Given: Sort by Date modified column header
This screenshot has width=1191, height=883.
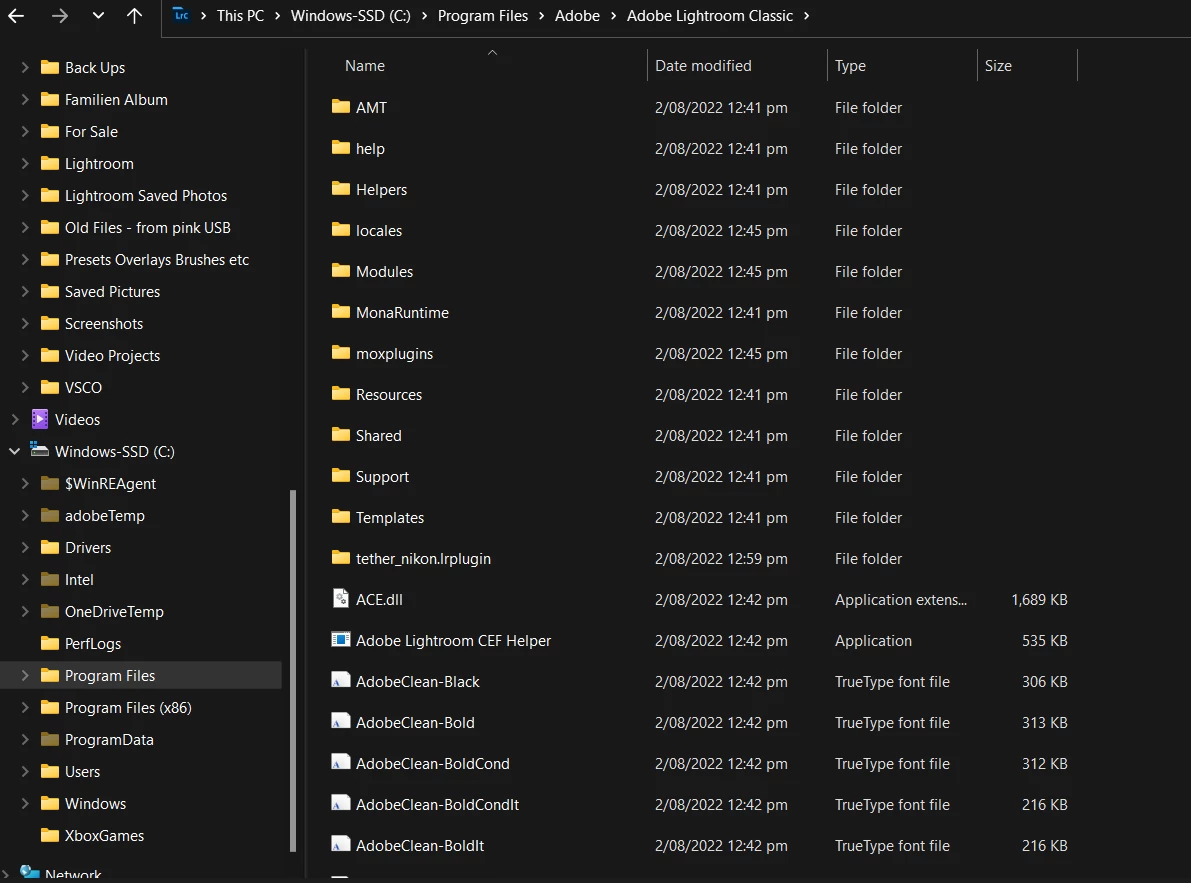Looking at the screenshot, I should pos(703,66).
